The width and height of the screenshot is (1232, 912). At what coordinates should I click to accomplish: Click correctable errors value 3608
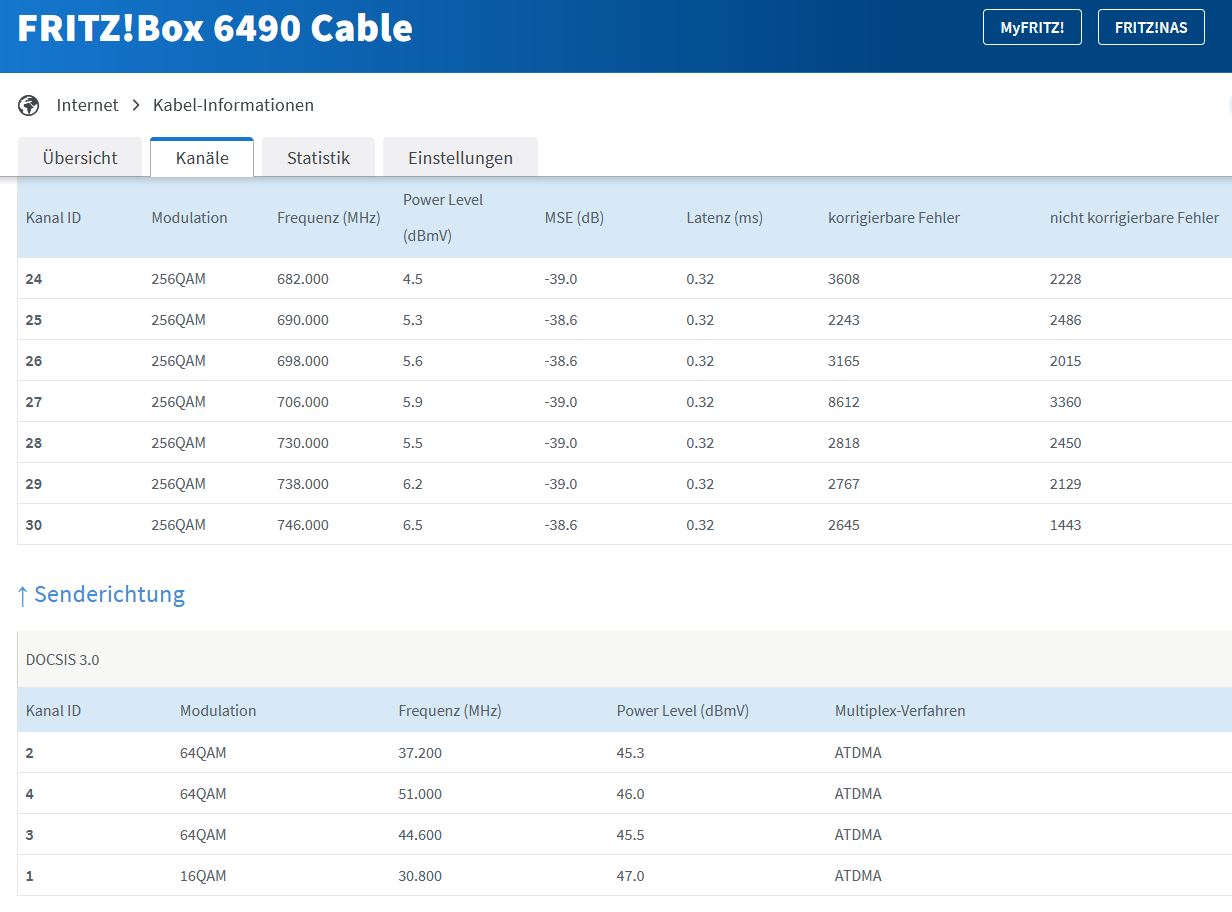pyautogui.click(x=844, y=279)
